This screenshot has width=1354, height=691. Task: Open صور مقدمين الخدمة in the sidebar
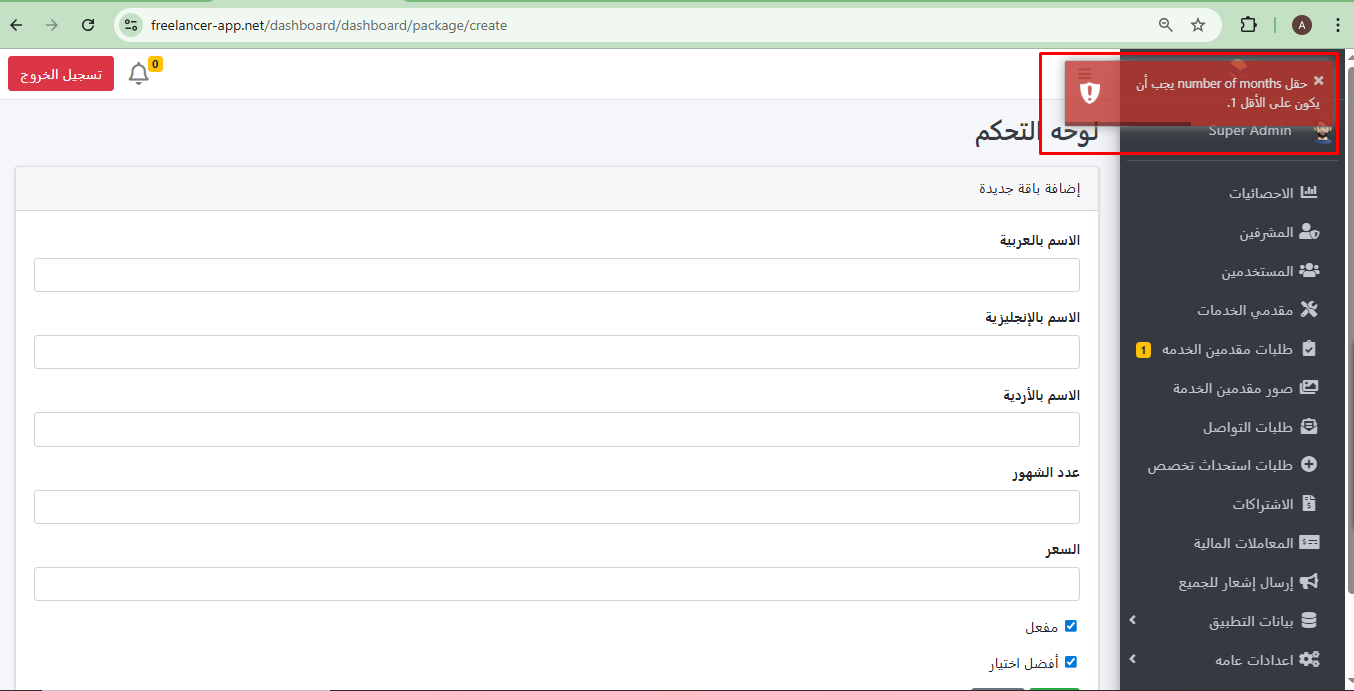pyautogui.click(x=1233, y=388)
